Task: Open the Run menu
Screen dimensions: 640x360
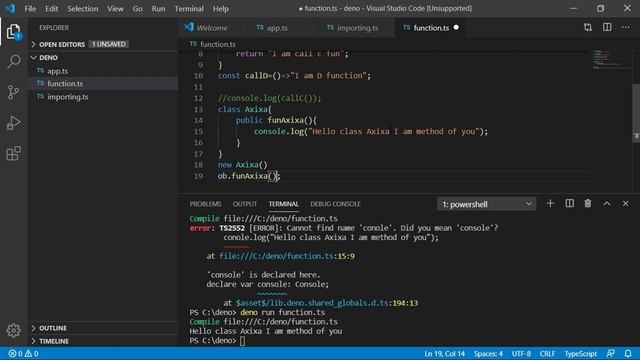Action: tap(158, 9)
